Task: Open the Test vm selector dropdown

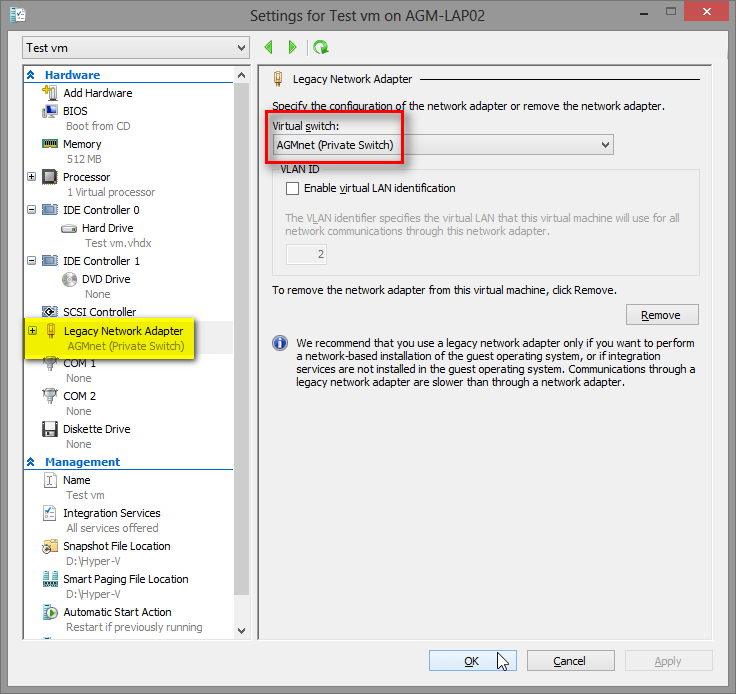Action: point(136,48)
